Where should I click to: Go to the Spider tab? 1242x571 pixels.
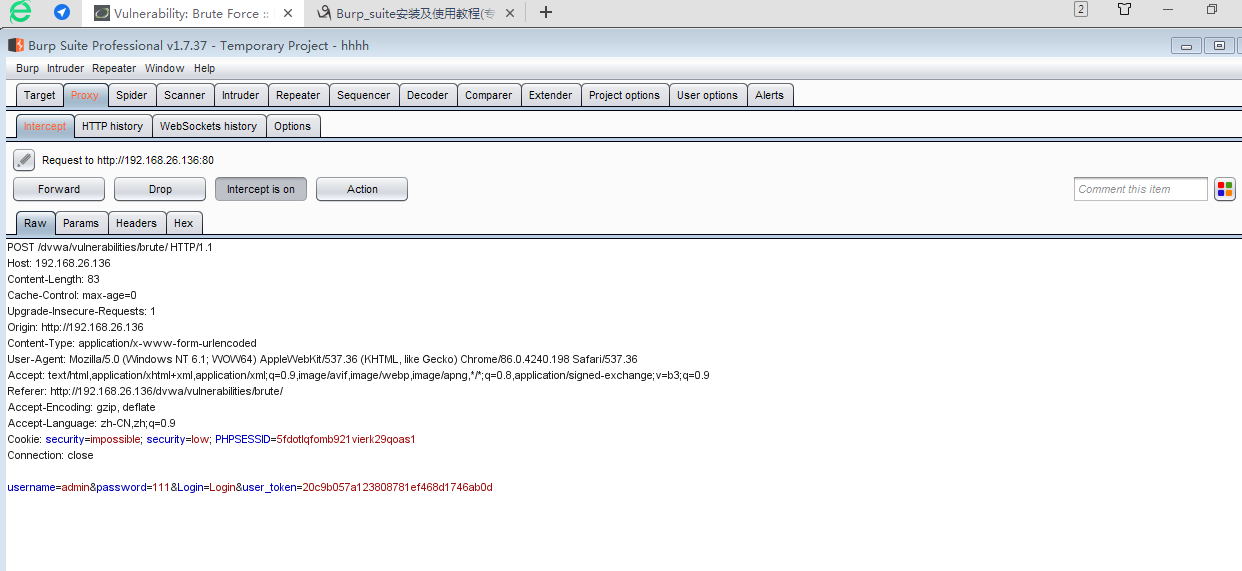point(131,95)
